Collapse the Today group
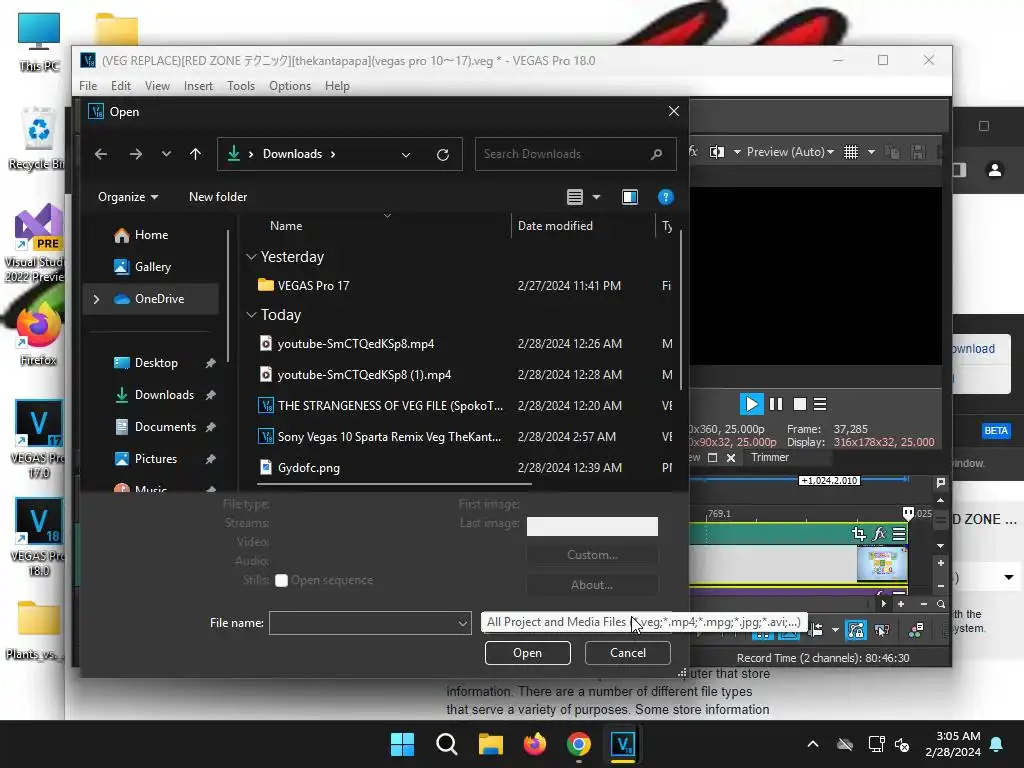Image resolution: width=1024 pixels, height=768 pixels. click(x=251, y=315)
